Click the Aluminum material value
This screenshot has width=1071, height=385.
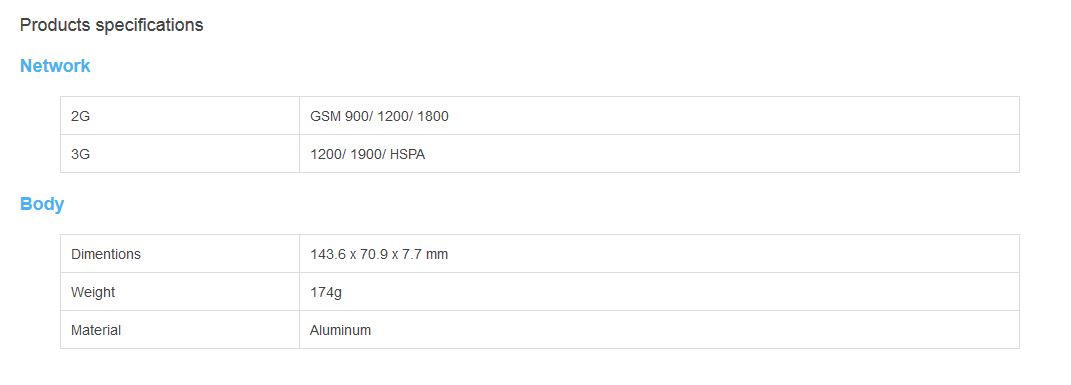tap(340, 330)
